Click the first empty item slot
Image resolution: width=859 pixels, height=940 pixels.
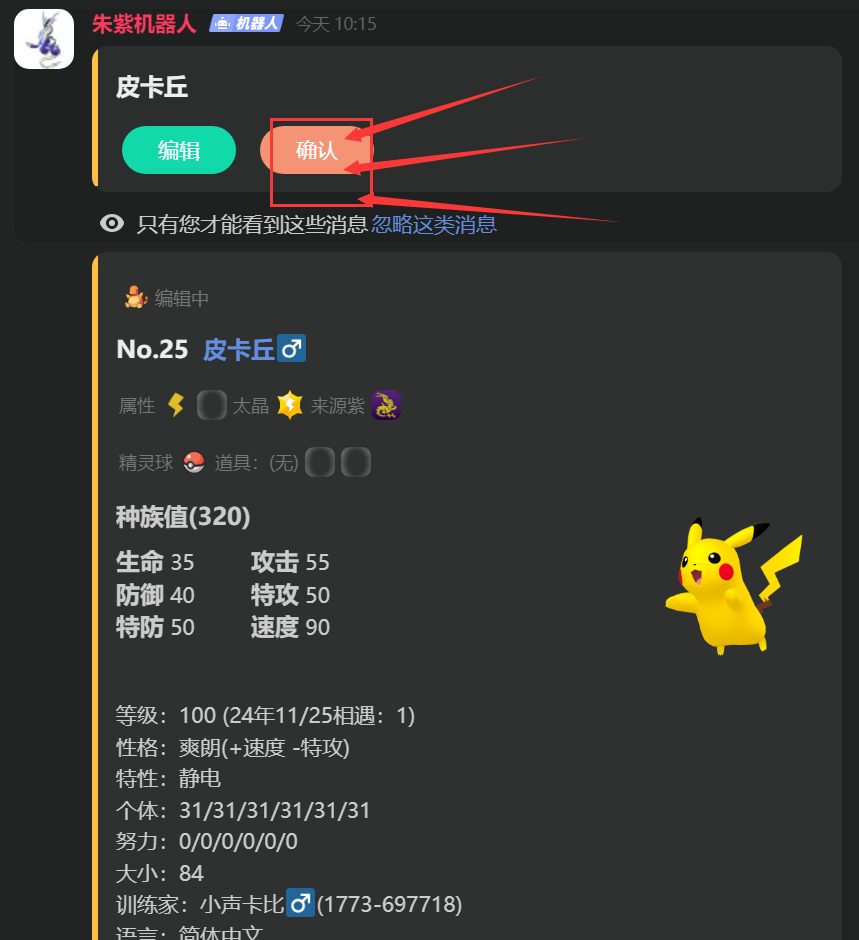pyautogui.click(x=320, y=462)
